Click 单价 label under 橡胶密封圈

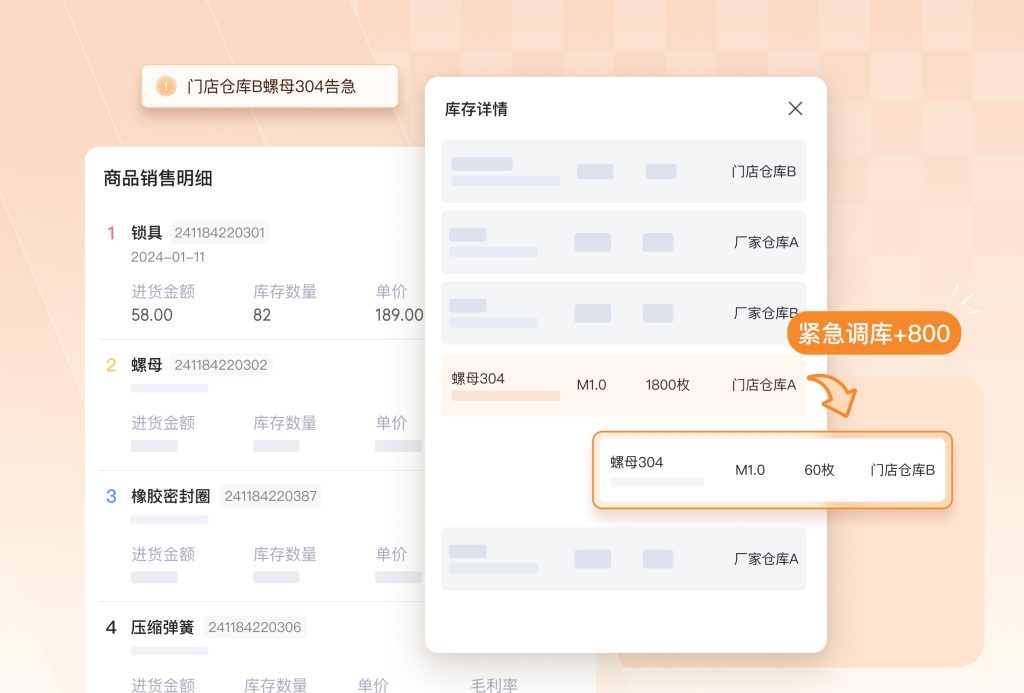pyautogui.click(x=391, y=555)
